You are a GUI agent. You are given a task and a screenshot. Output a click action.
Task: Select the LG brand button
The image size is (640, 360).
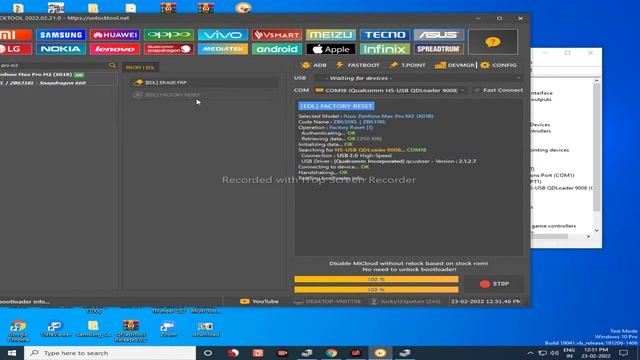point(16,49)
